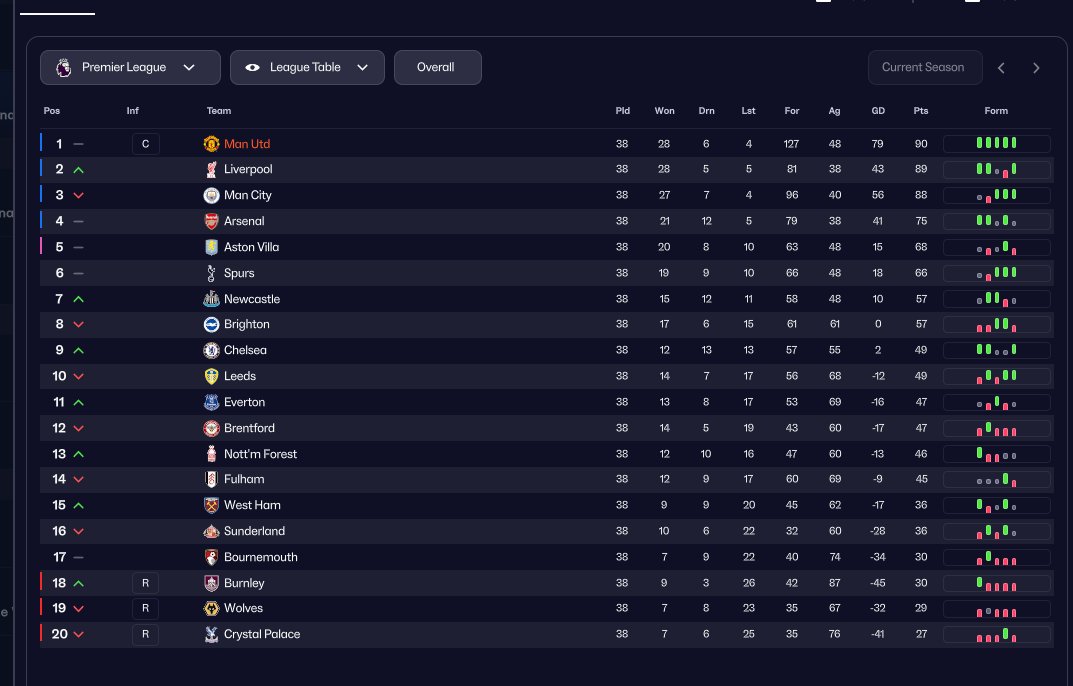Click the Current Season button

pyautogui.click(x=924, y=68)
